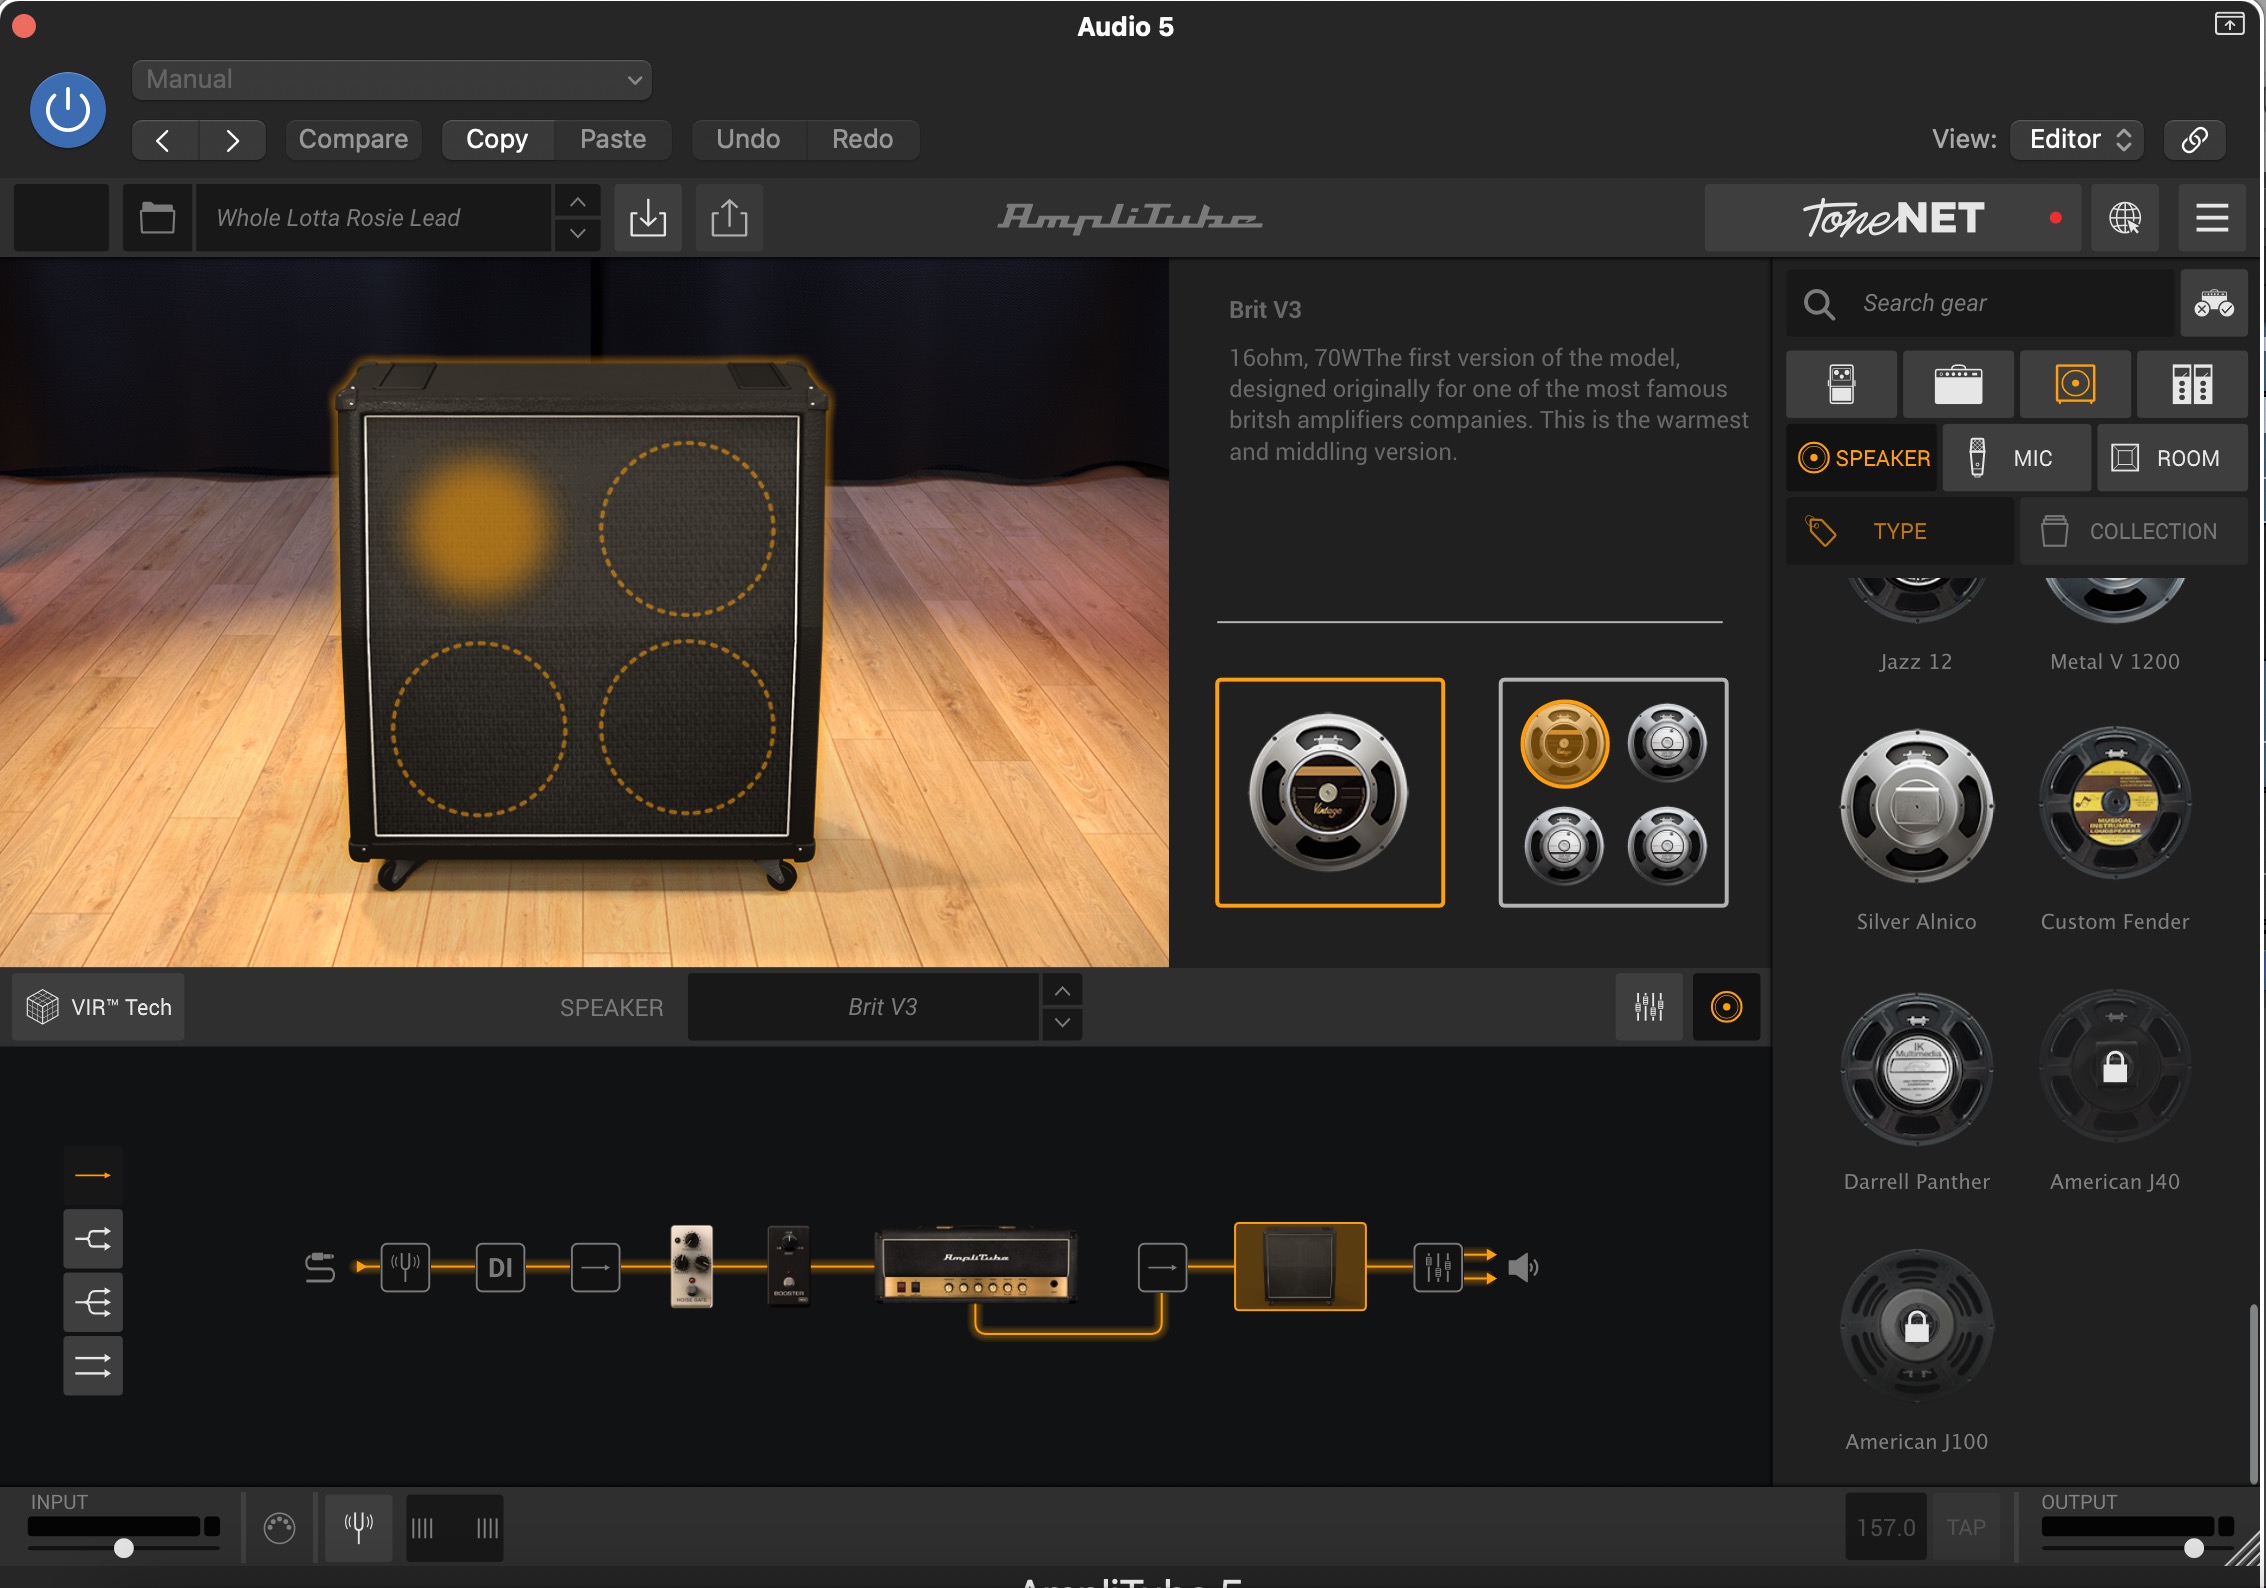This screenshot has height=1588, width=2266.
Task: Open the View Editor dropdown
Action: click(x=2078, y=140)
